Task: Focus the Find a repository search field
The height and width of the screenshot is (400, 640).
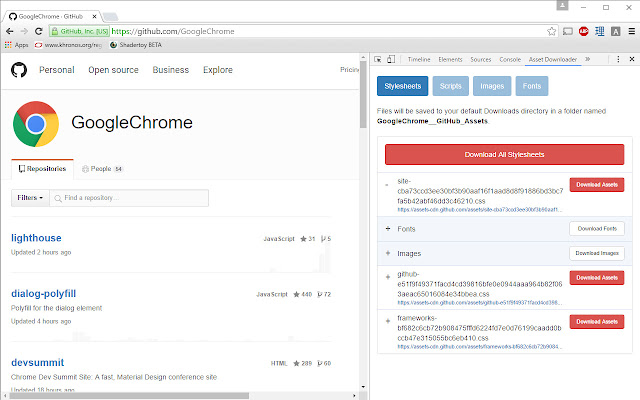Action: pyautogui.click(x=129, y=198)
